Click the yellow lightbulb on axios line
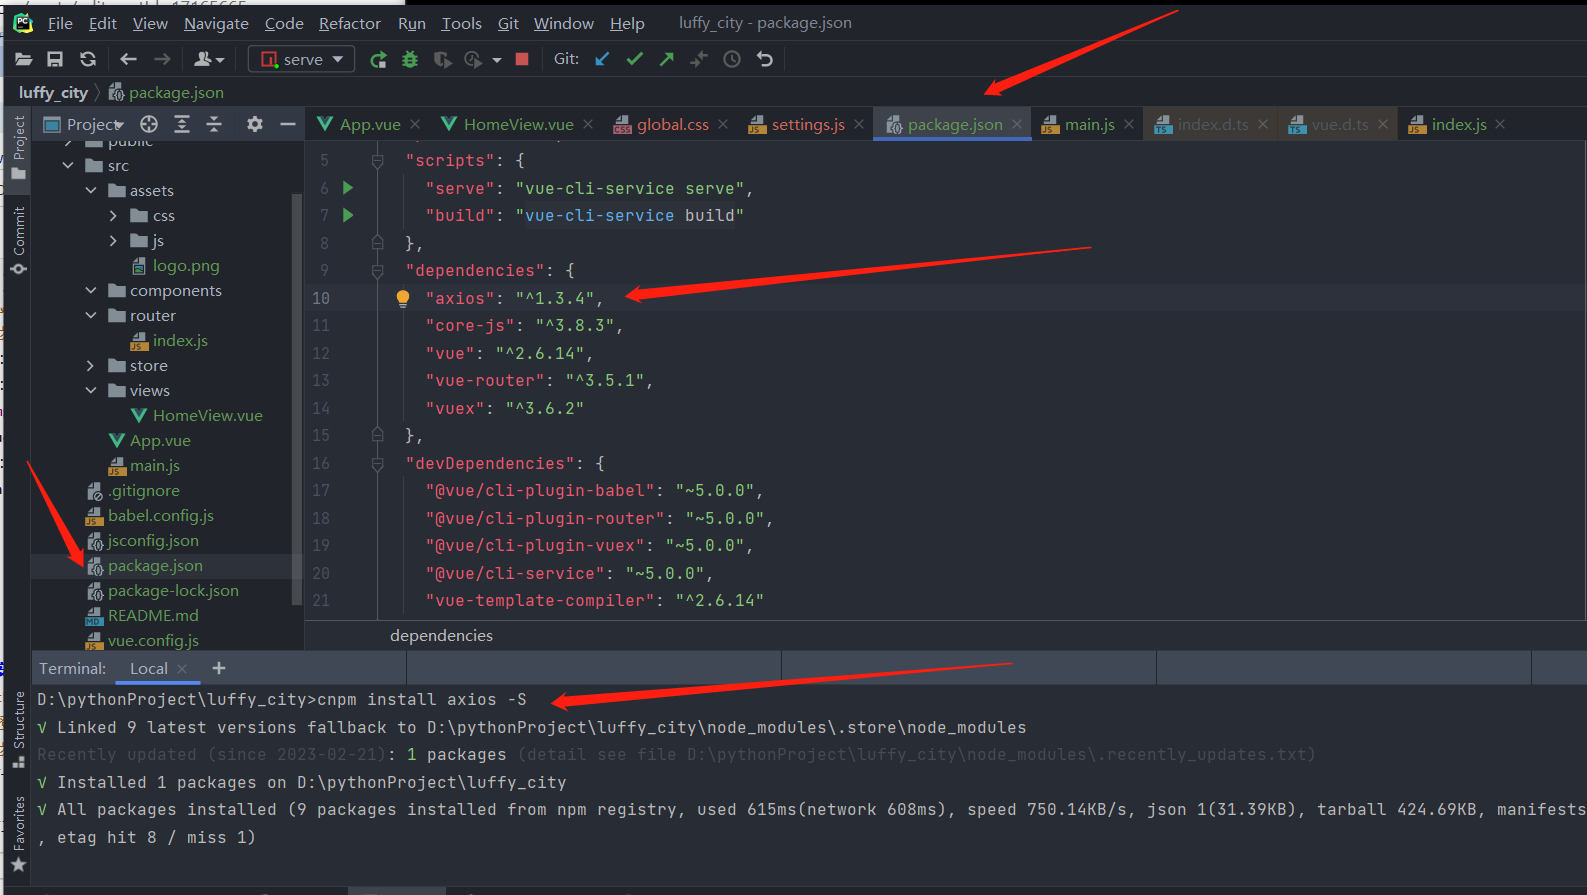Screen dimensions: 1587x895 (403, 298)
